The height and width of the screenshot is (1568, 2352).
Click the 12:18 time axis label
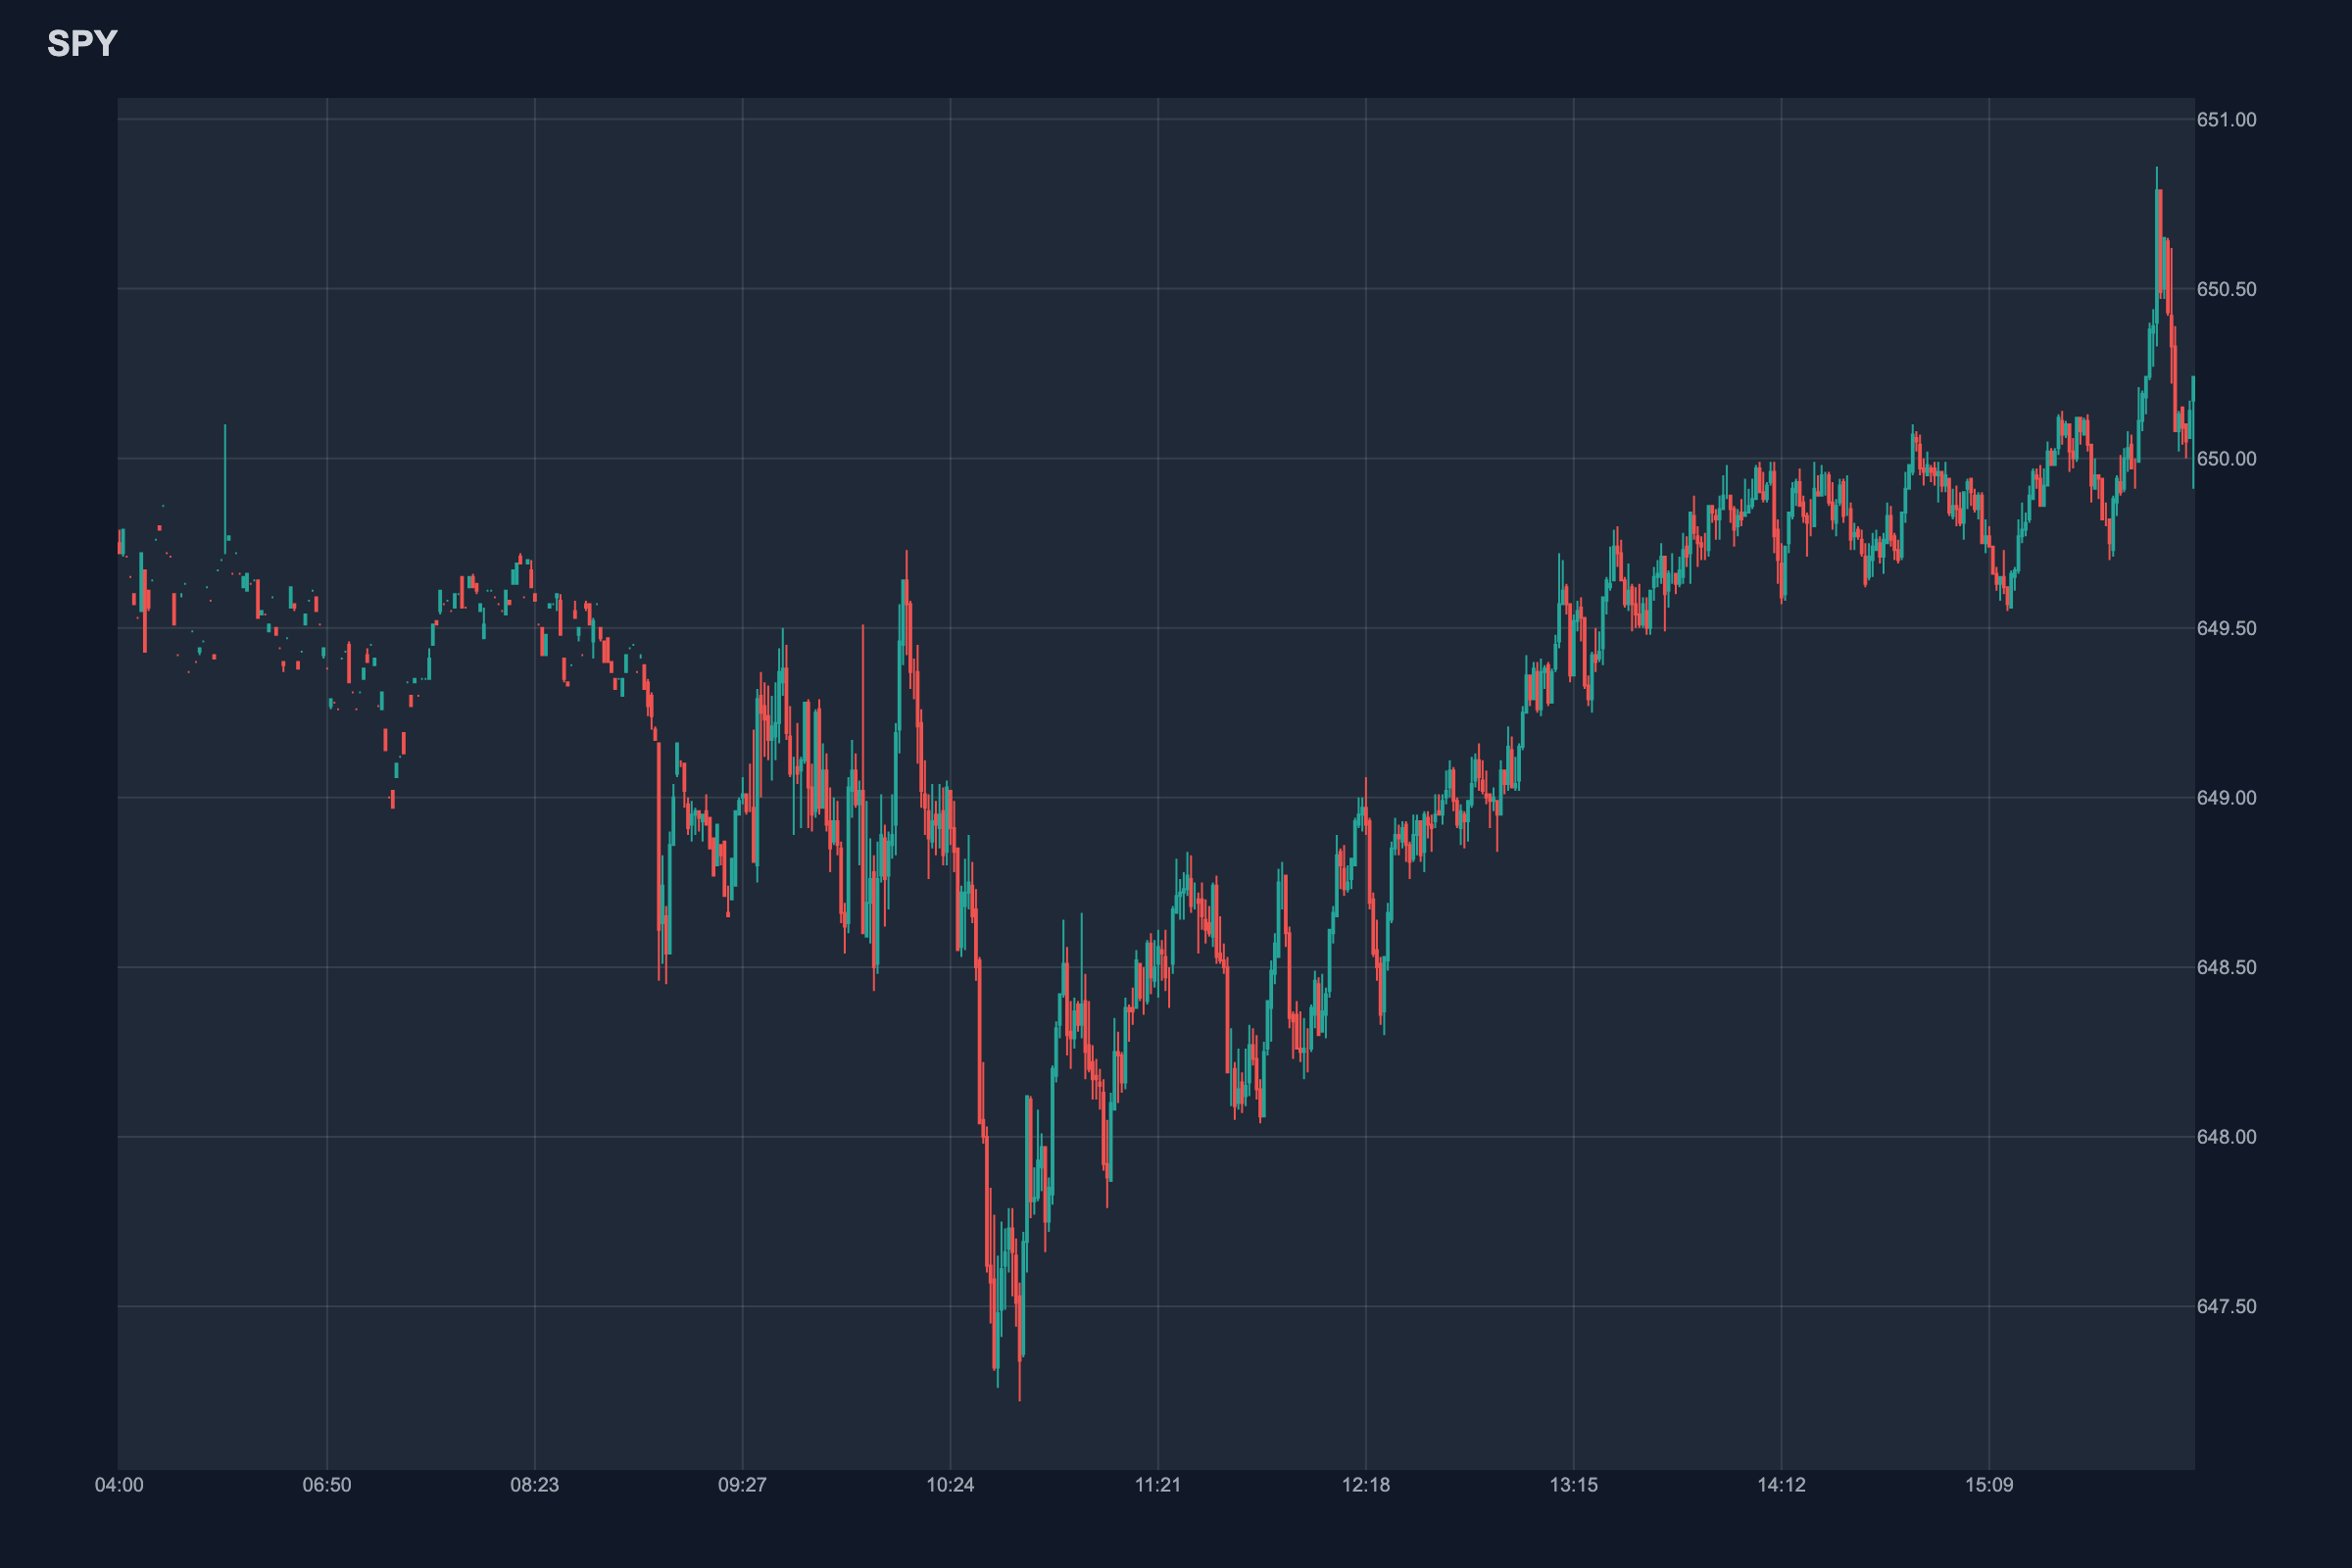(1366, 1485)
